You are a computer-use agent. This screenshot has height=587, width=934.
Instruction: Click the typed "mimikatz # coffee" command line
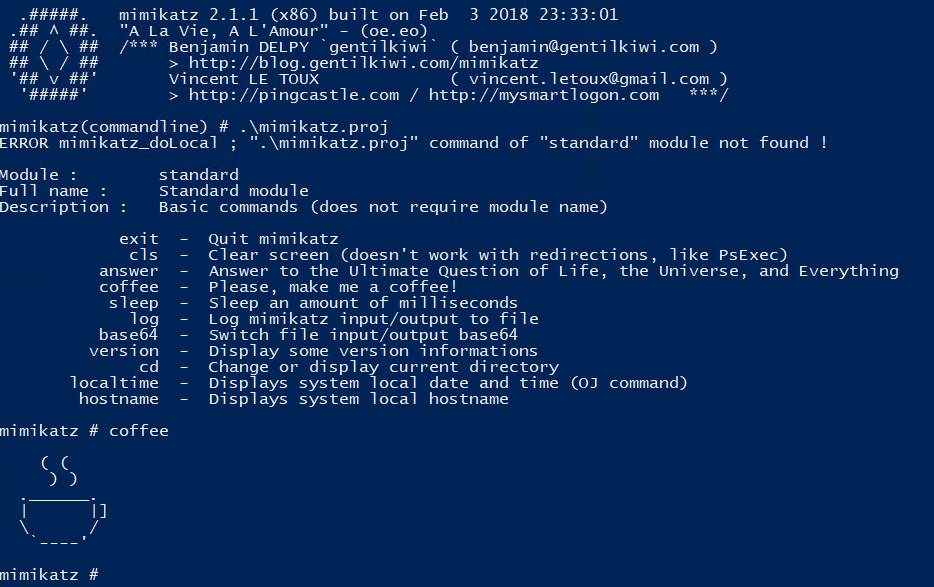(x=85, y=431)
